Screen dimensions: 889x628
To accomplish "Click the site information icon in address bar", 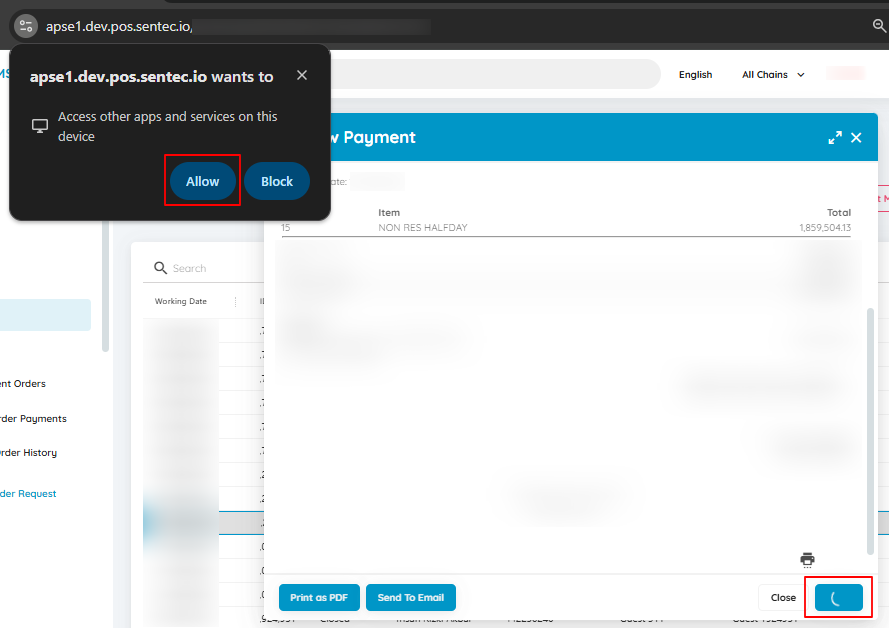I will point(26,26).
